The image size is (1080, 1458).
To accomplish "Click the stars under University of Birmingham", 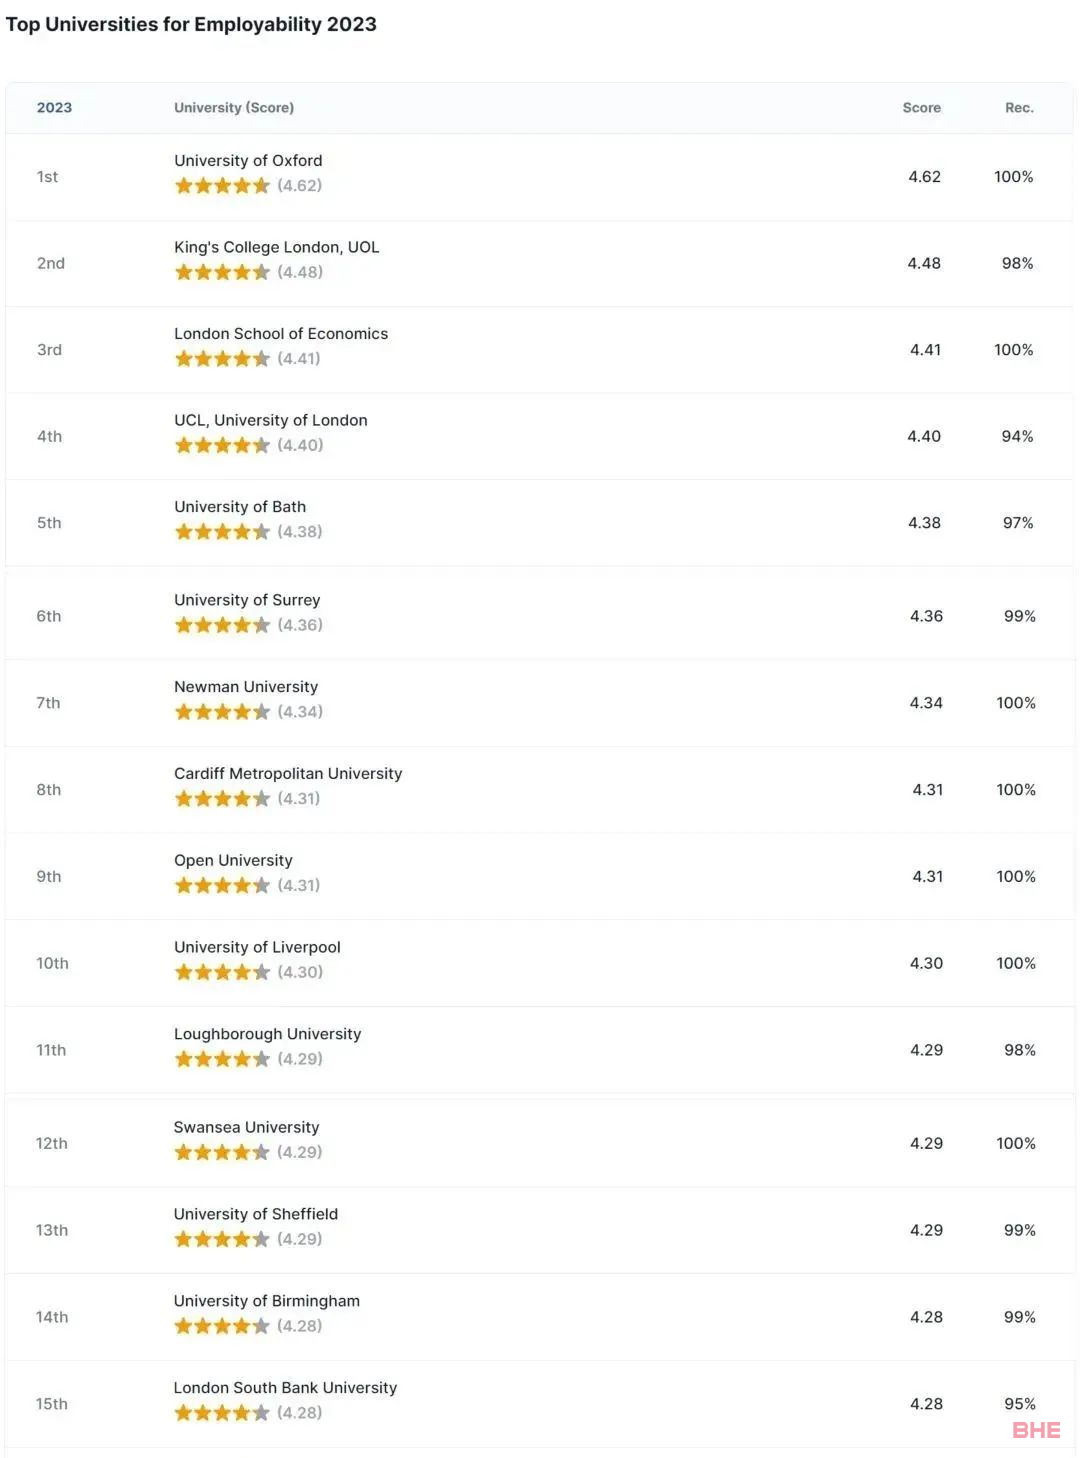I will click(x=222, y=1326).
